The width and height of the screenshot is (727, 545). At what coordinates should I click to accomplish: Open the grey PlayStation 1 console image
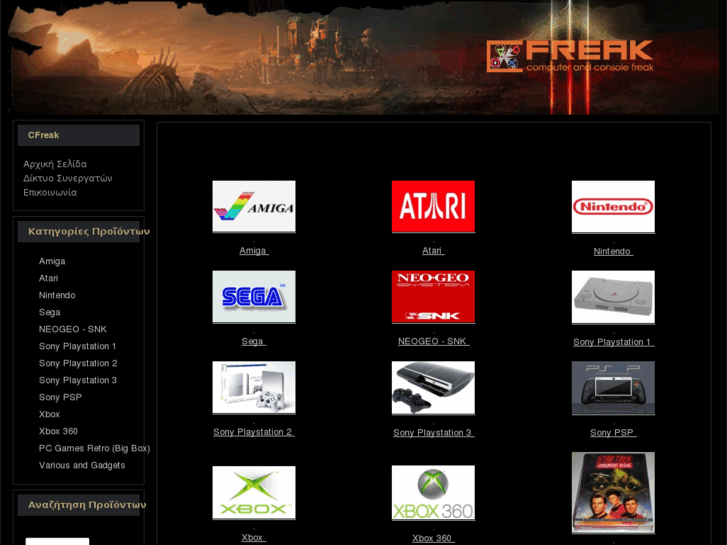point(613,297)
